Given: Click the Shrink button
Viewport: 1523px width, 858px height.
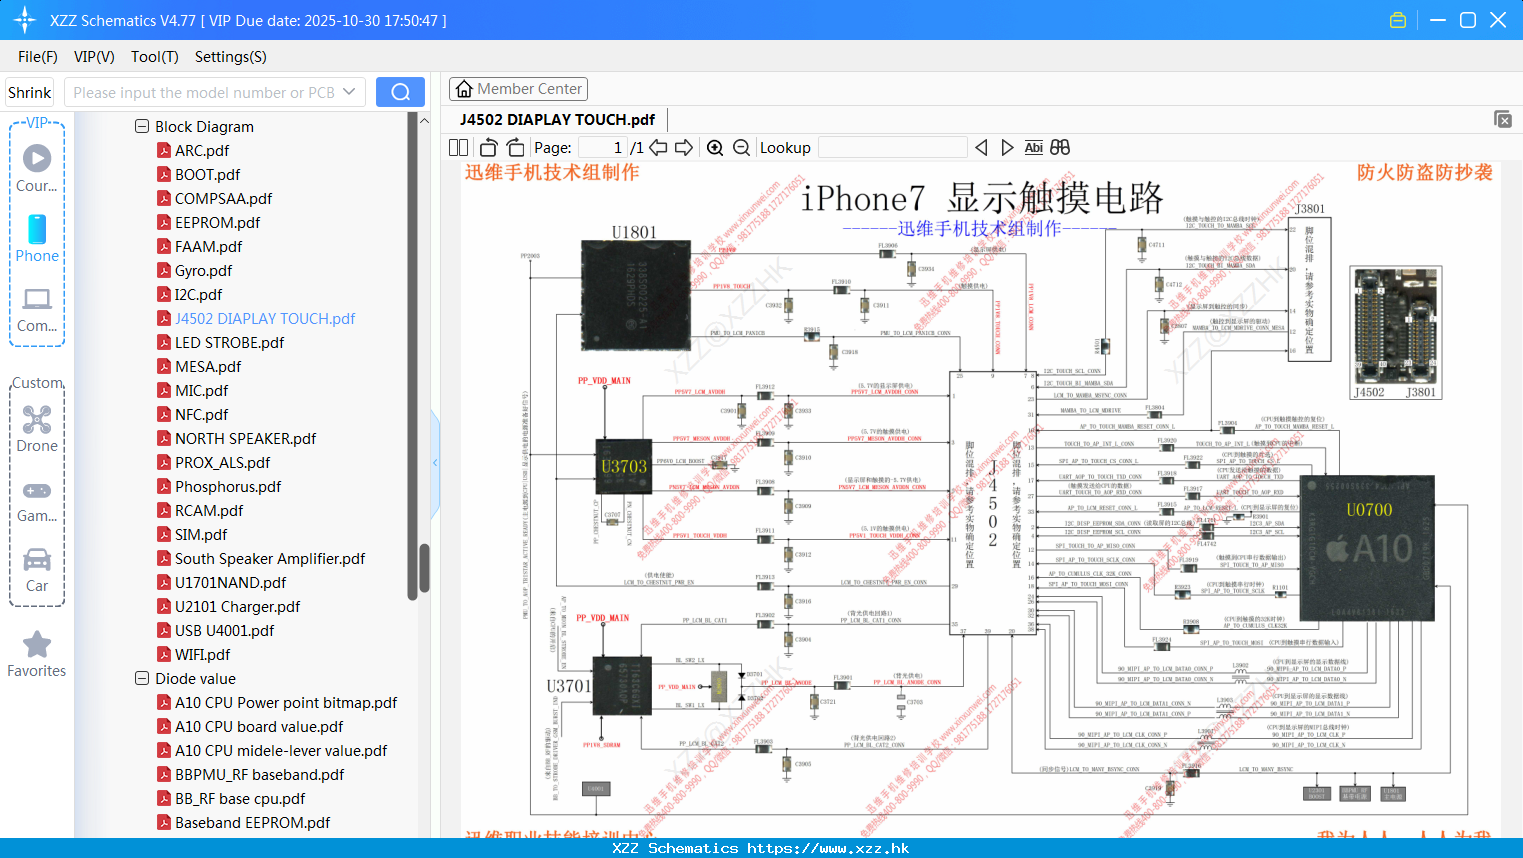Looking at the screenshot, I should pos(29,92).
